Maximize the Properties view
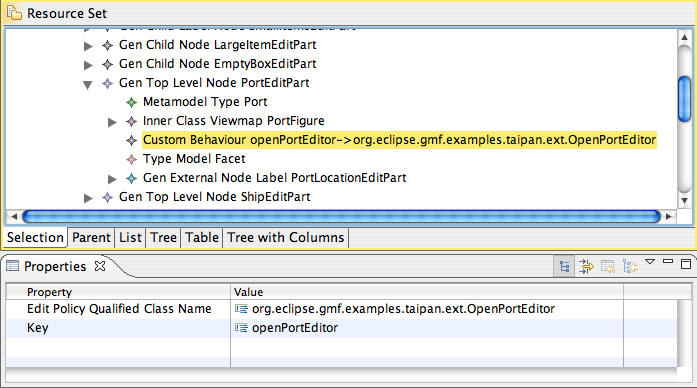 [686, 264]
